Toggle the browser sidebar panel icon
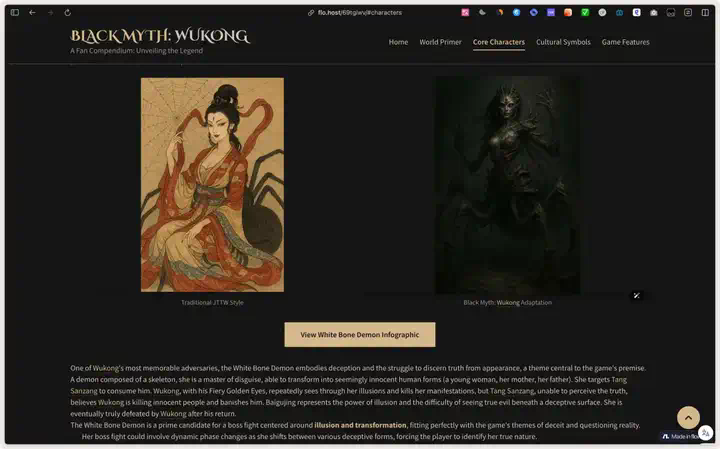 click(15, 12)
